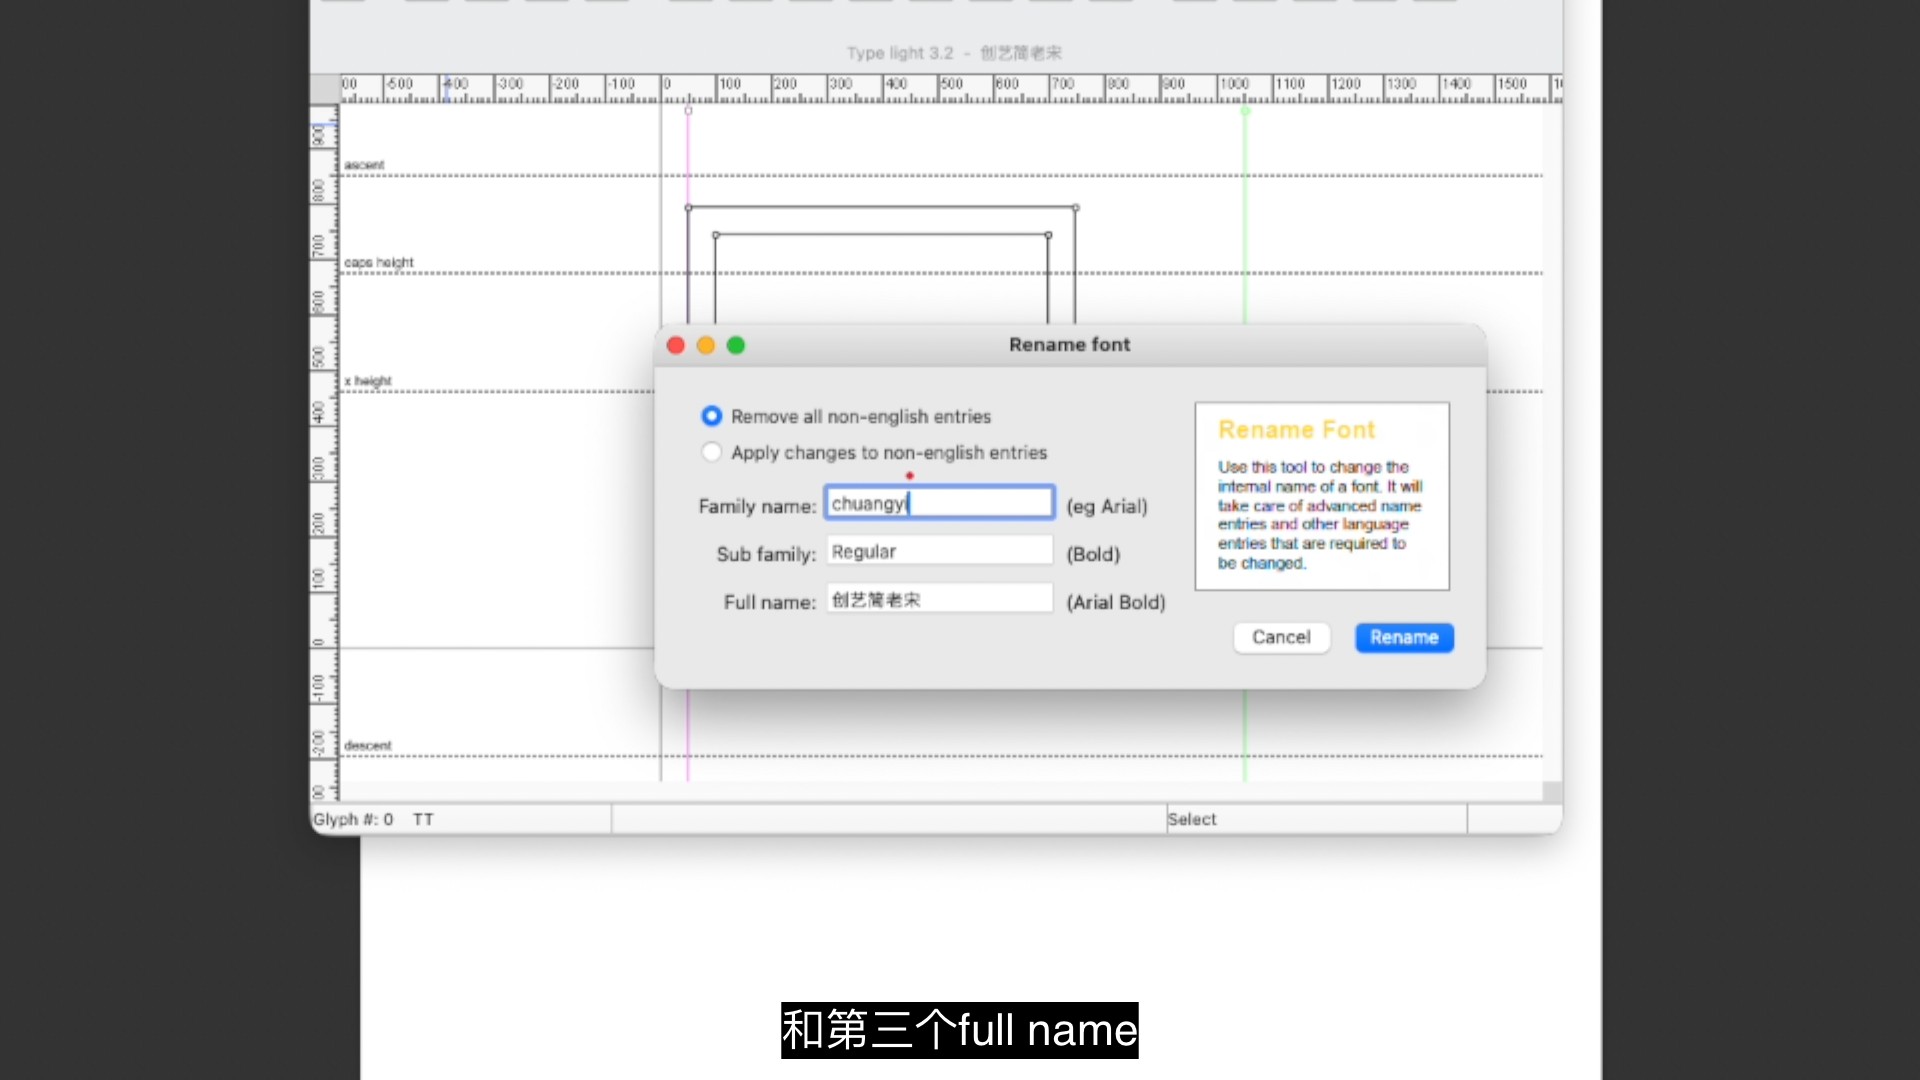This screenshot has height=1080, width=1920.
Task: Select outer top-left outline node
Action: [688, 208]
